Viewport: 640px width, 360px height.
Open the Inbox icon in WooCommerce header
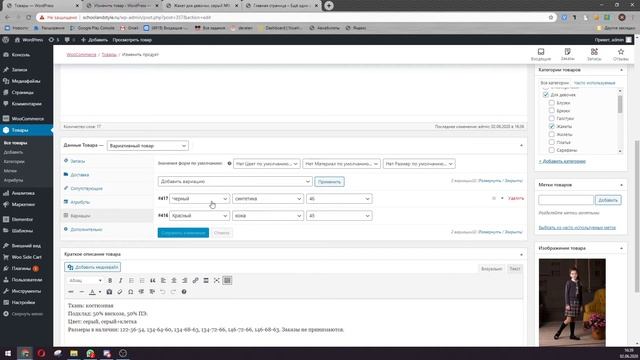(x=541, y=54)
